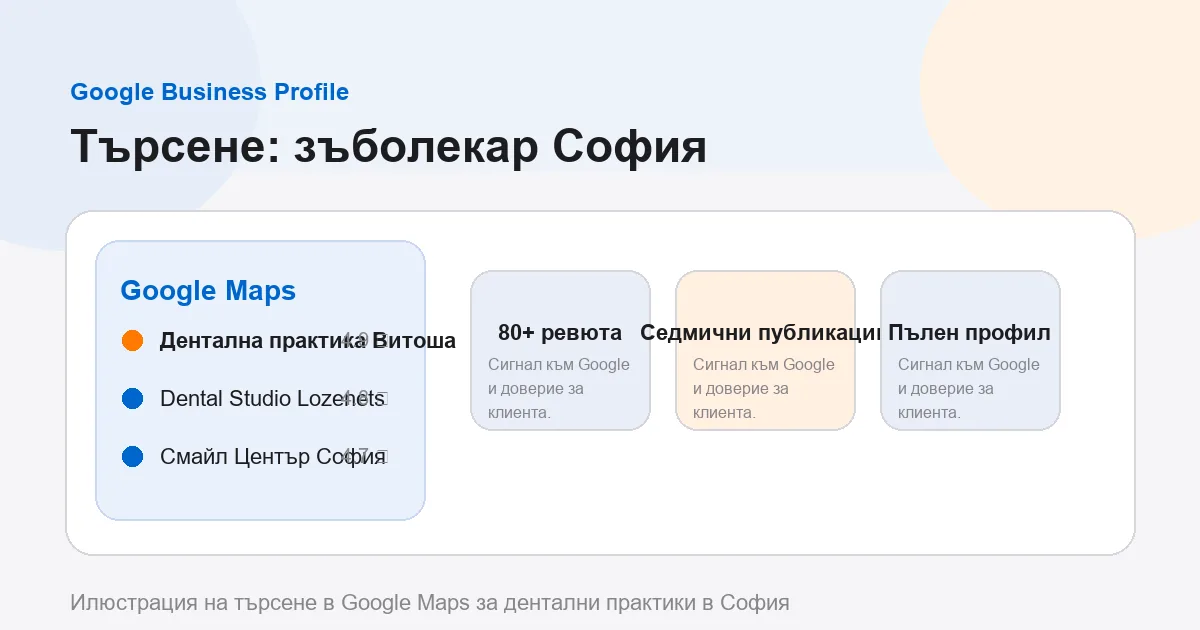Click the bottom blue marker in the results panel
This screenshot has height=630, width=1200.
(x=134, y=456)
